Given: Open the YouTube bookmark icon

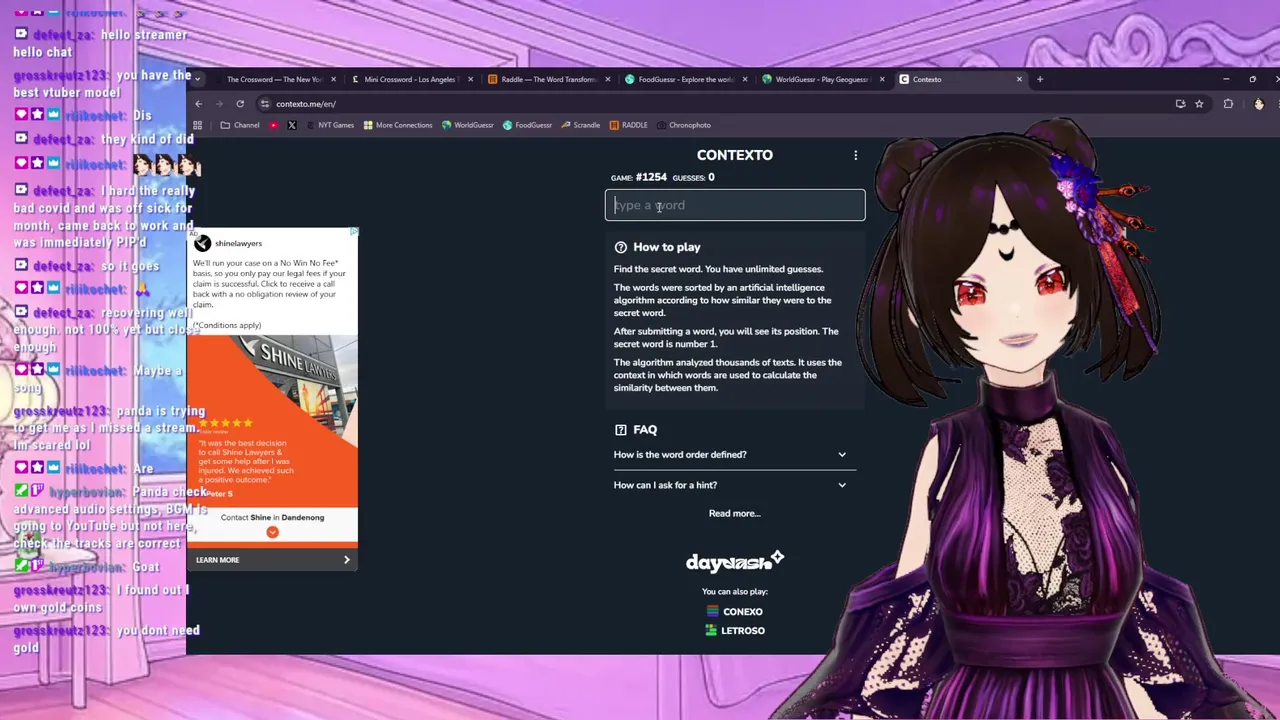Looking at the screenshot, I should tap(273, 125).
